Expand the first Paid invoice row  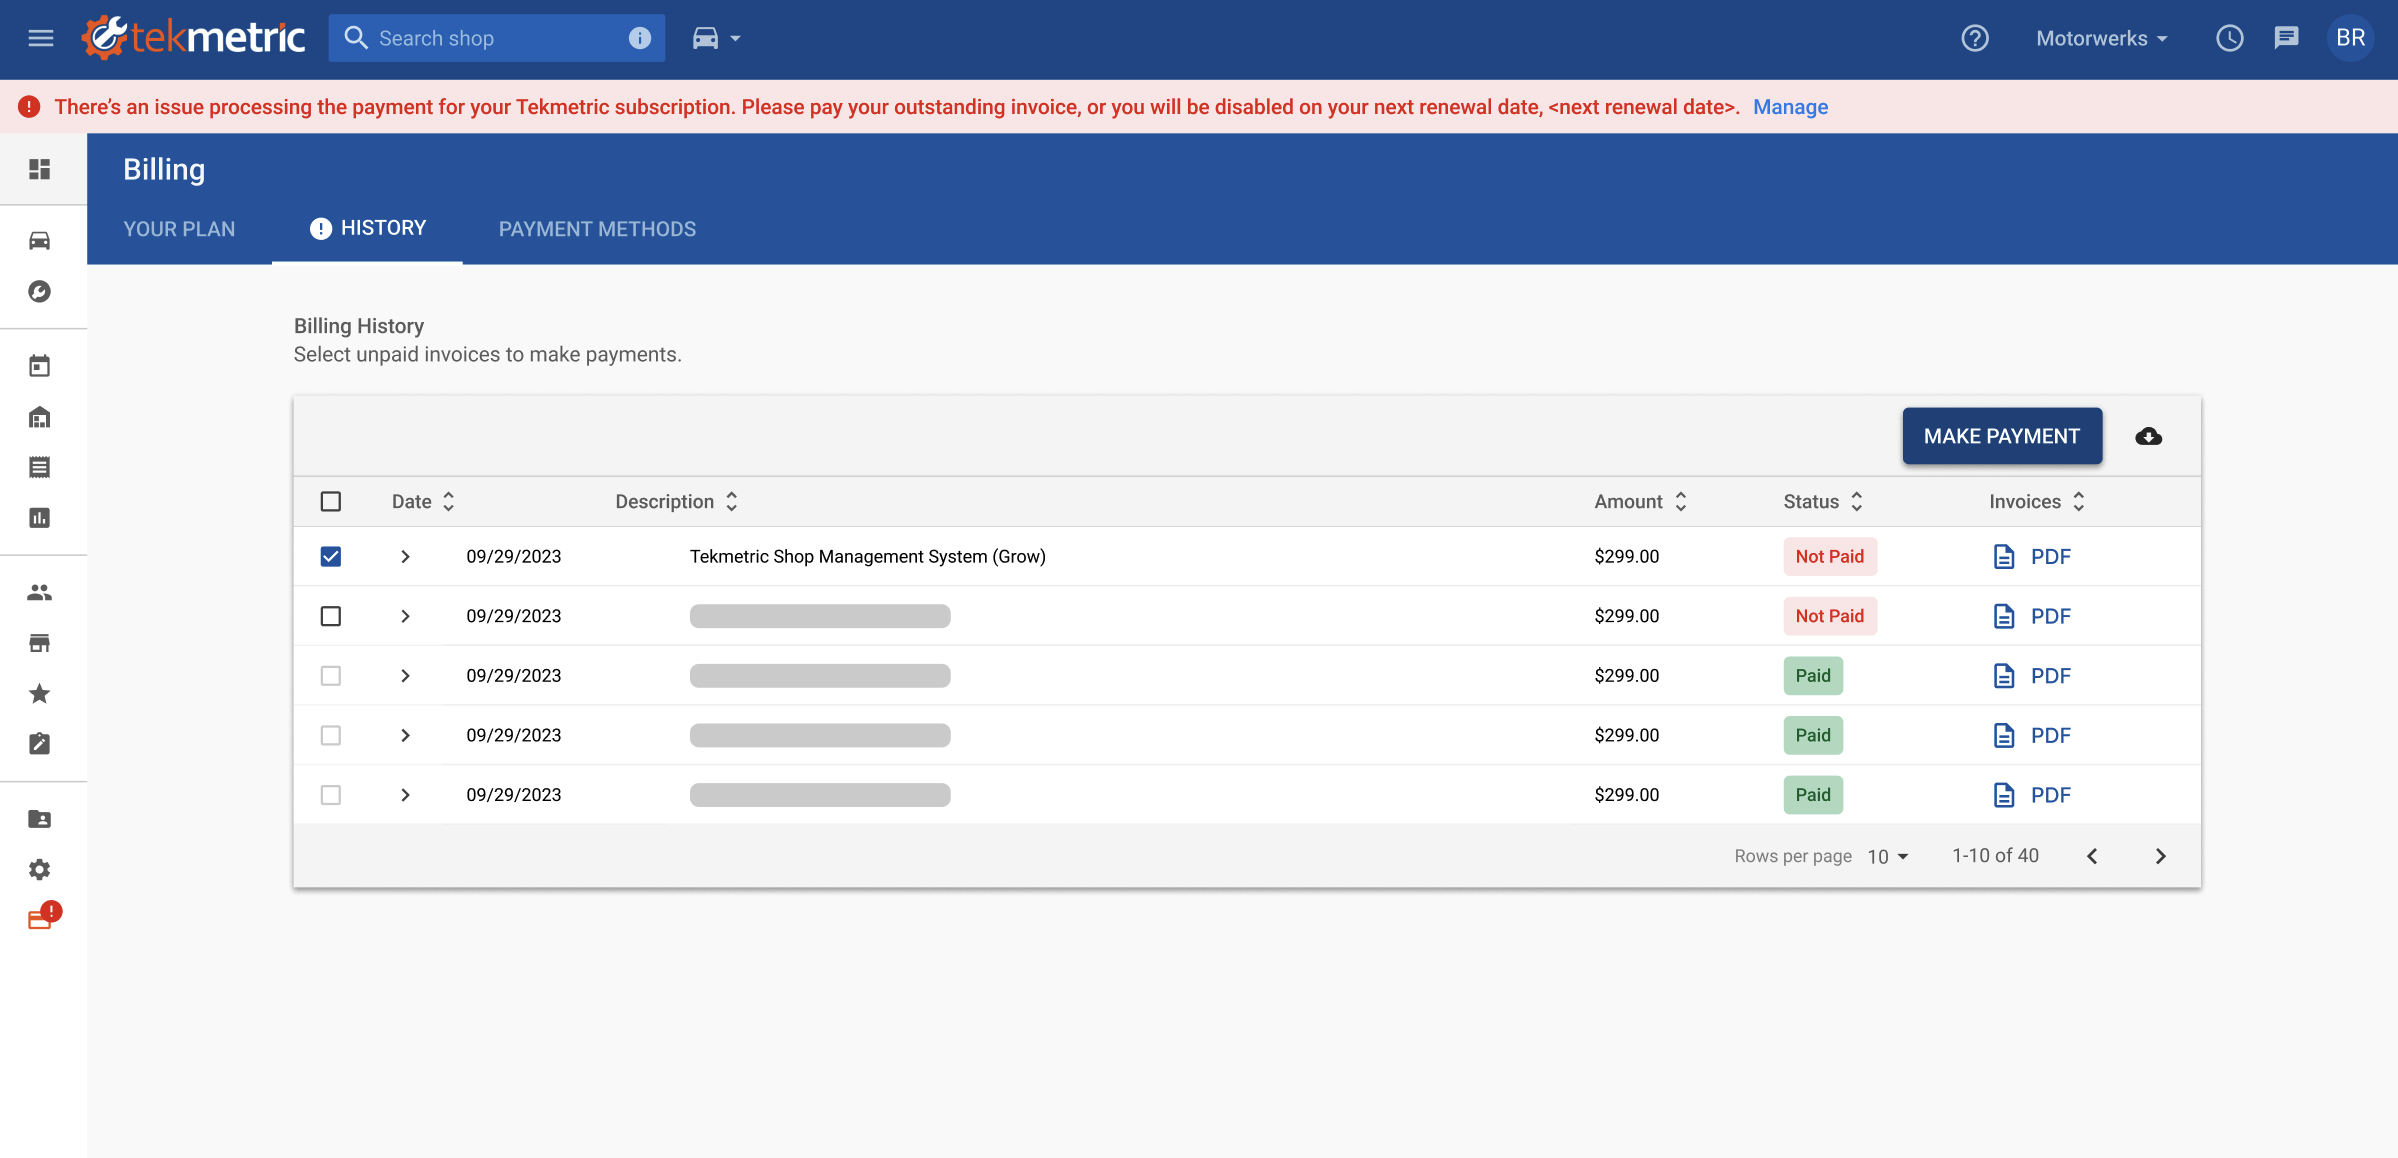pyautogui.click(x=405, y=676)
